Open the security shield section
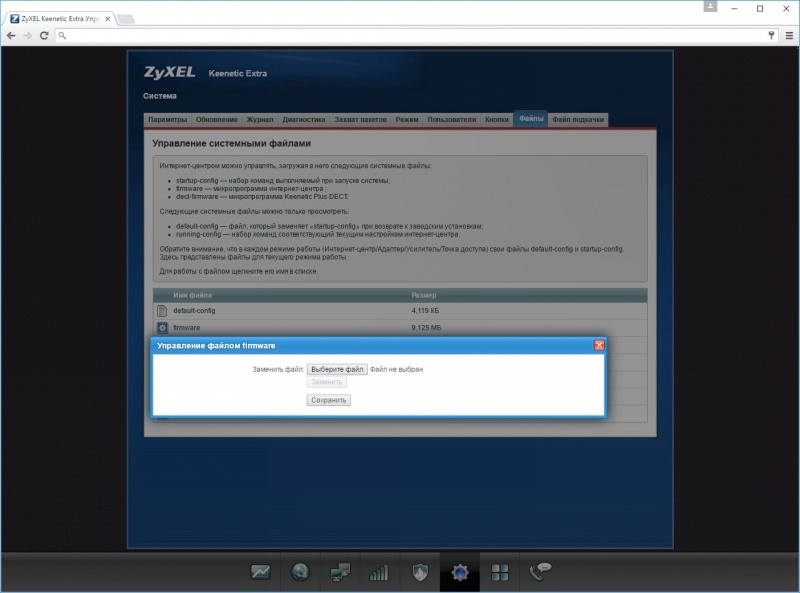 point(420,573)
